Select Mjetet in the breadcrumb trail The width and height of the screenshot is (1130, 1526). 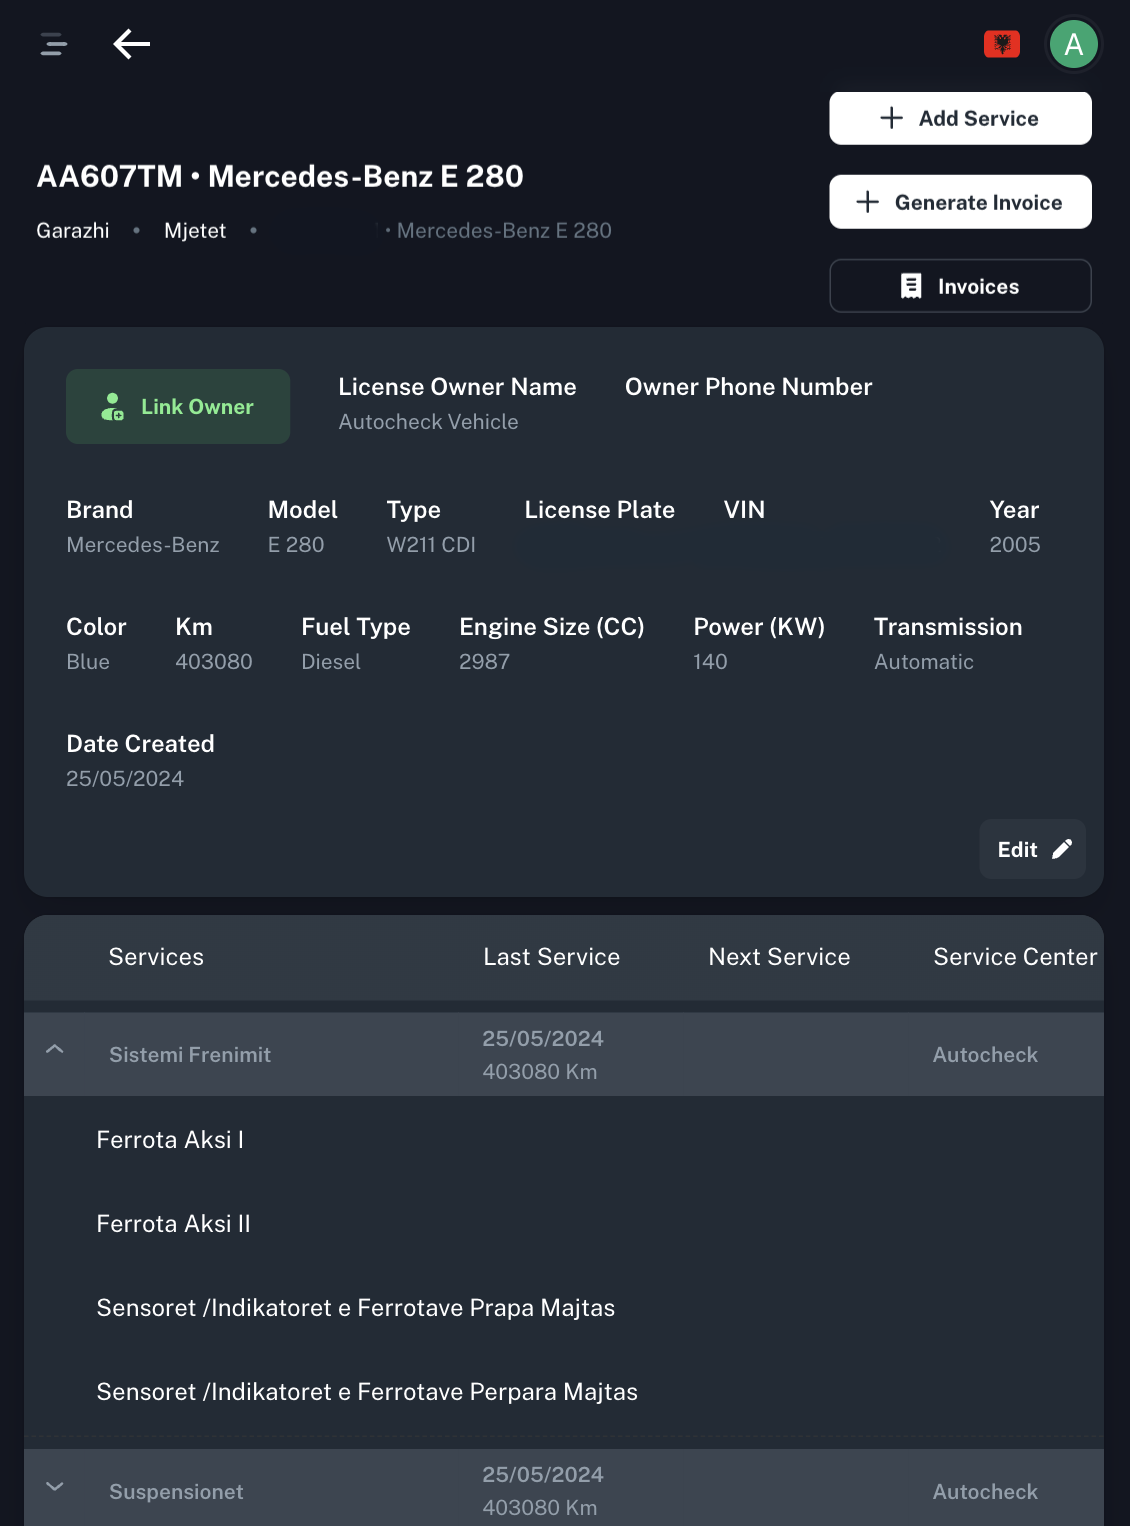coord(195,230)
